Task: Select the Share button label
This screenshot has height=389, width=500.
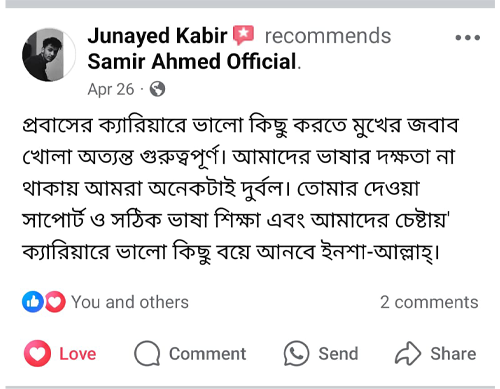Action: click(453, 354)
